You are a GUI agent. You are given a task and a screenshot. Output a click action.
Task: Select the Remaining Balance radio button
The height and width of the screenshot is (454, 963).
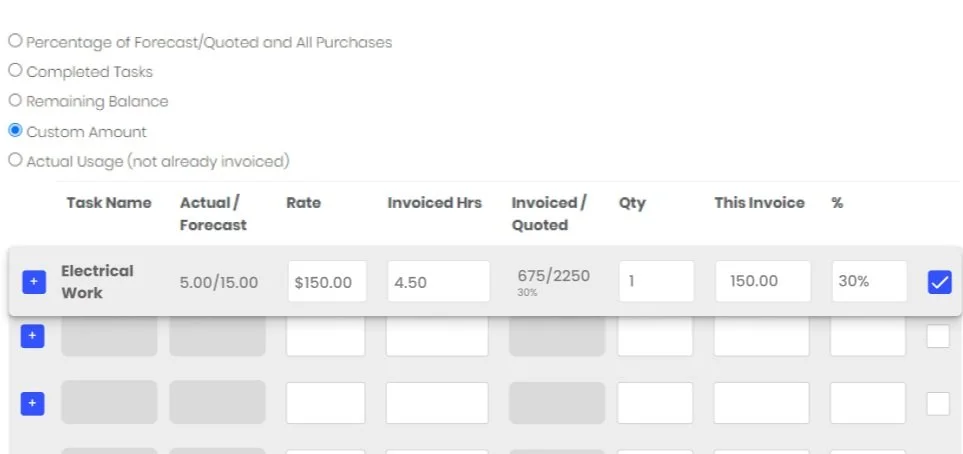pos(15,100)
